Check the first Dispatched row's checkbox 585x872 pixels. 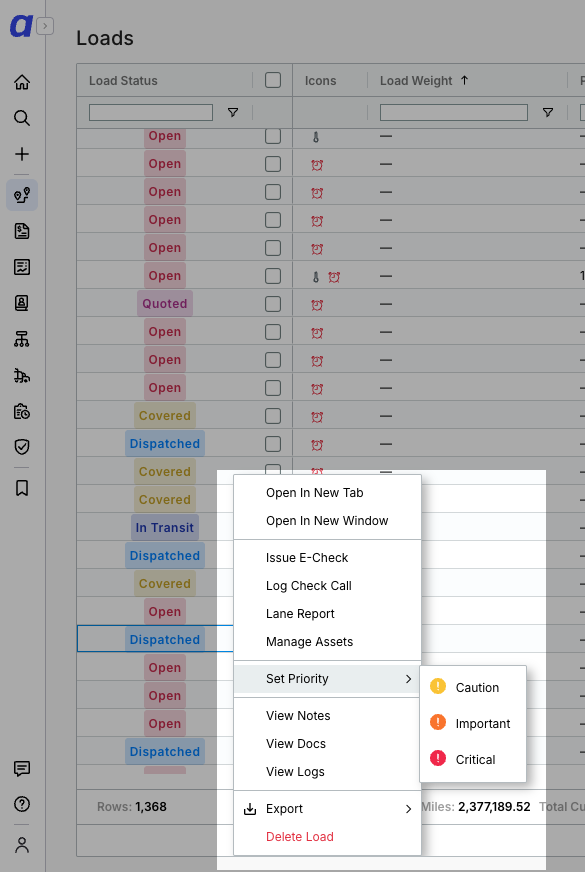tap(273, 444)
